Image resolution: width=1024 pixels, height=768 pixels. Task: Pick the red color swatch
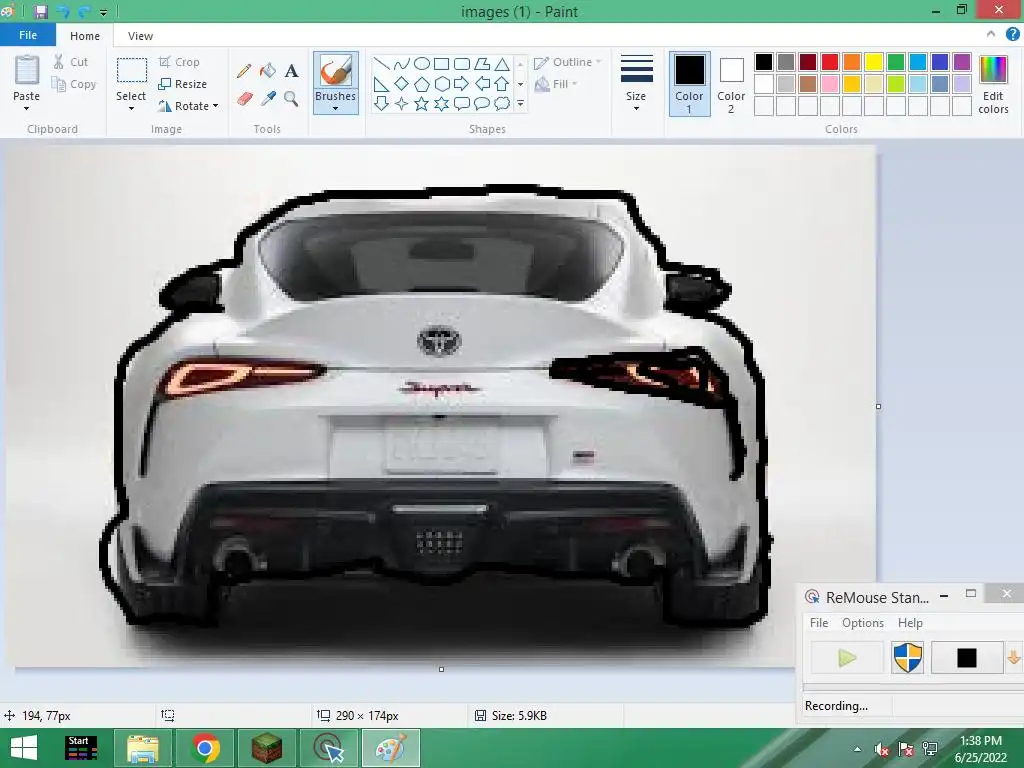[830, 62]
